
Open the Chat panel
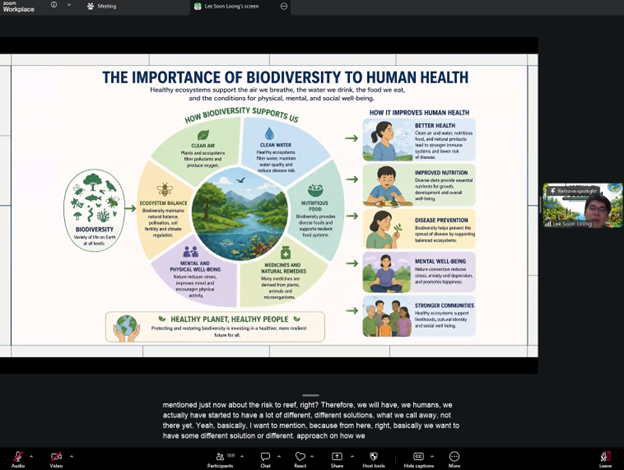[266, 456]
